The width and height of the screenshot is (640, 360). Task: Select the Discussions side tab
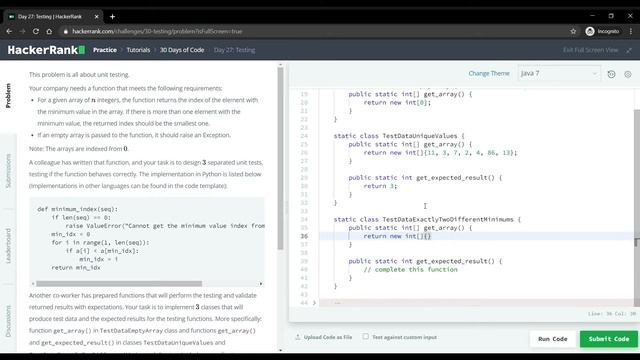[x=8, y=321]
